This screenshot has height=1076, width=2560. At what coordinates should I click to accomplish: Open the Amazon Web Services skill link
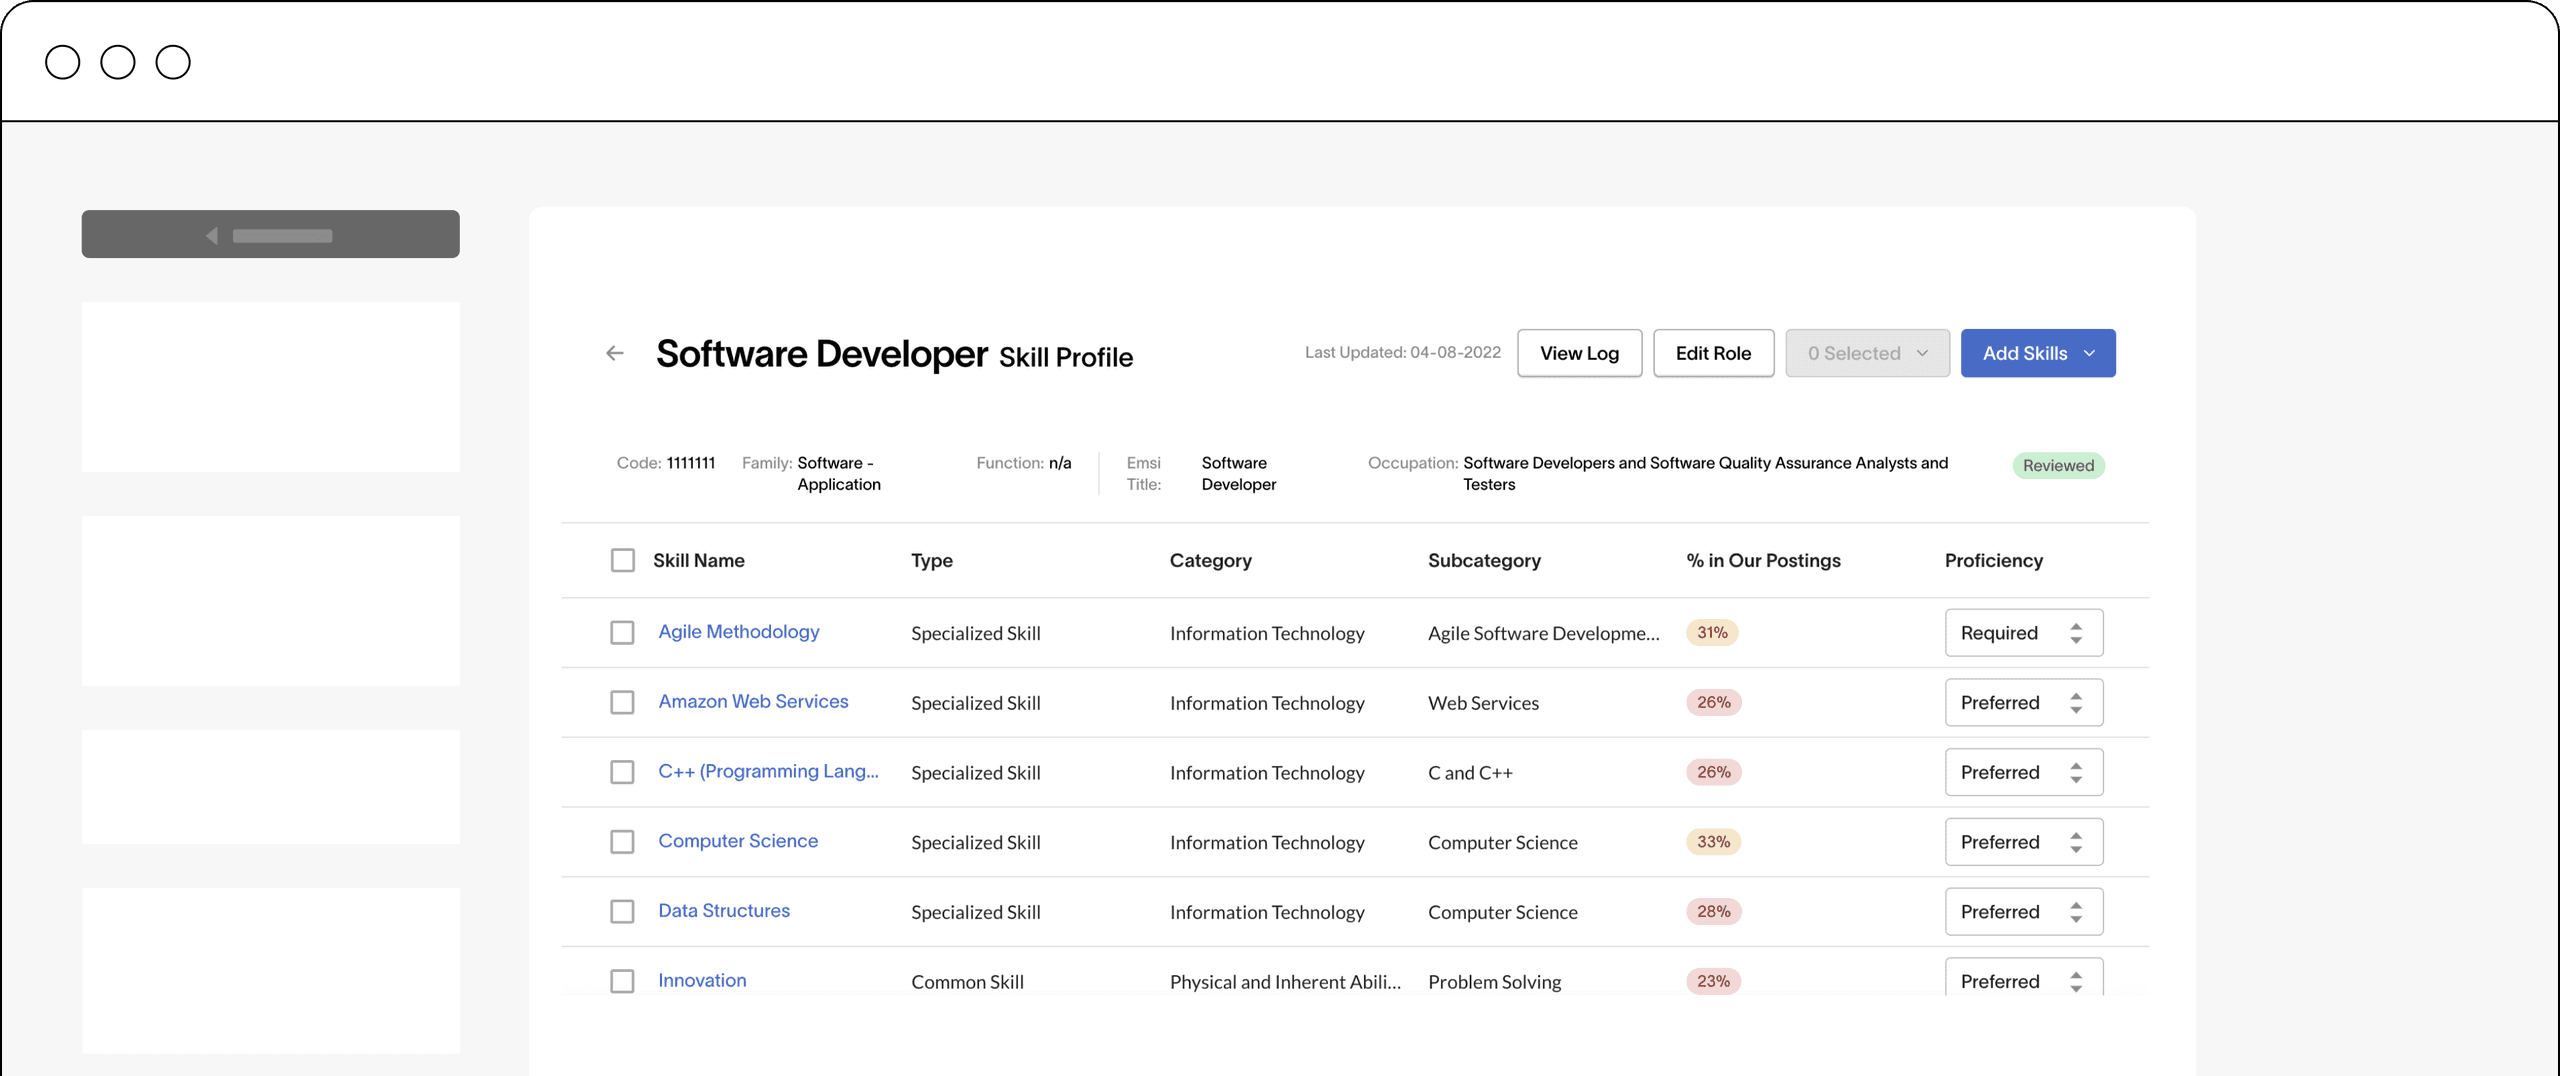coord(752,702)
